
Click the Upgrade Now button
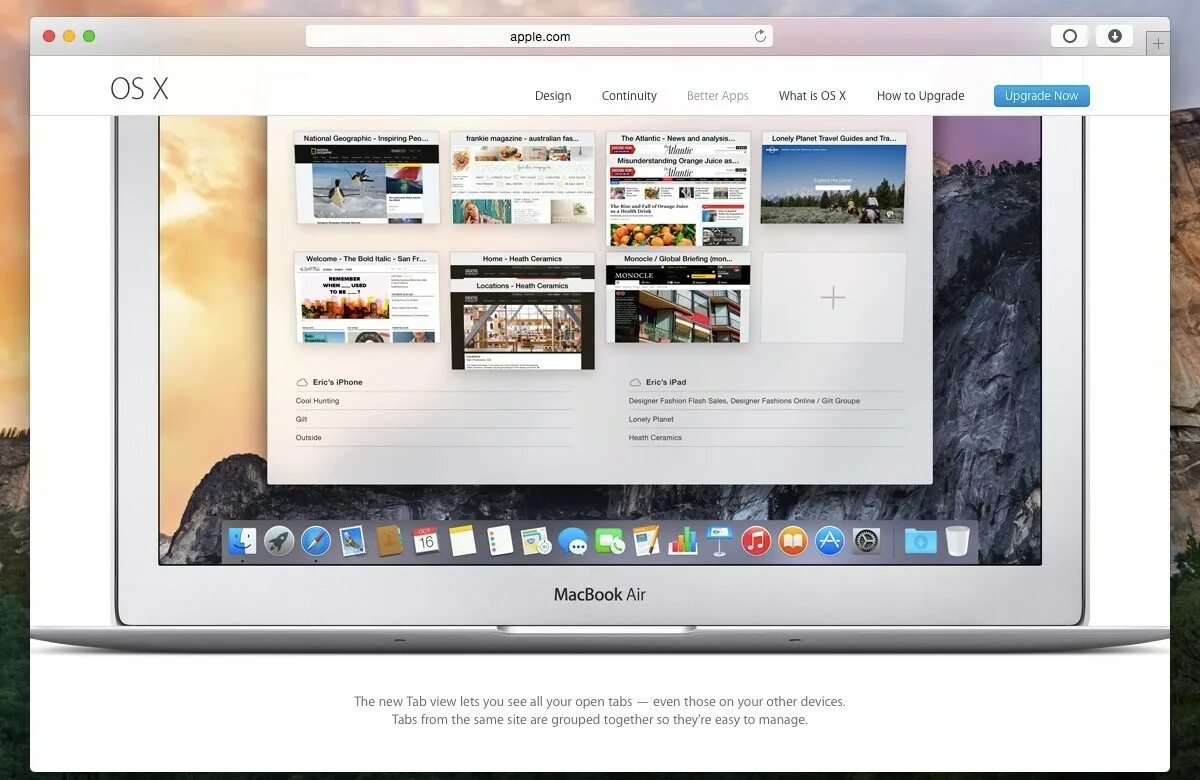coord(1041,96)
